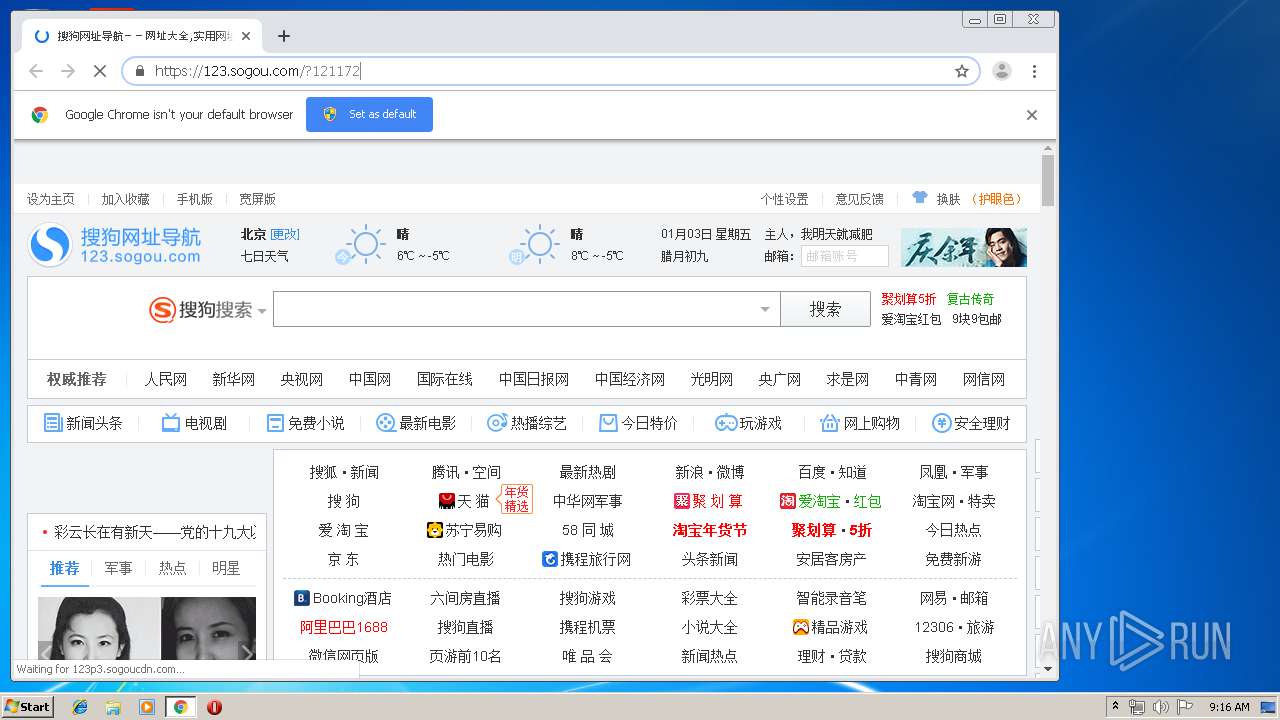Image resolution: width=1280 pixels, height=720 pixels.
Task: Click 新闻头条 news icon
Action: [x=53, y=423]
